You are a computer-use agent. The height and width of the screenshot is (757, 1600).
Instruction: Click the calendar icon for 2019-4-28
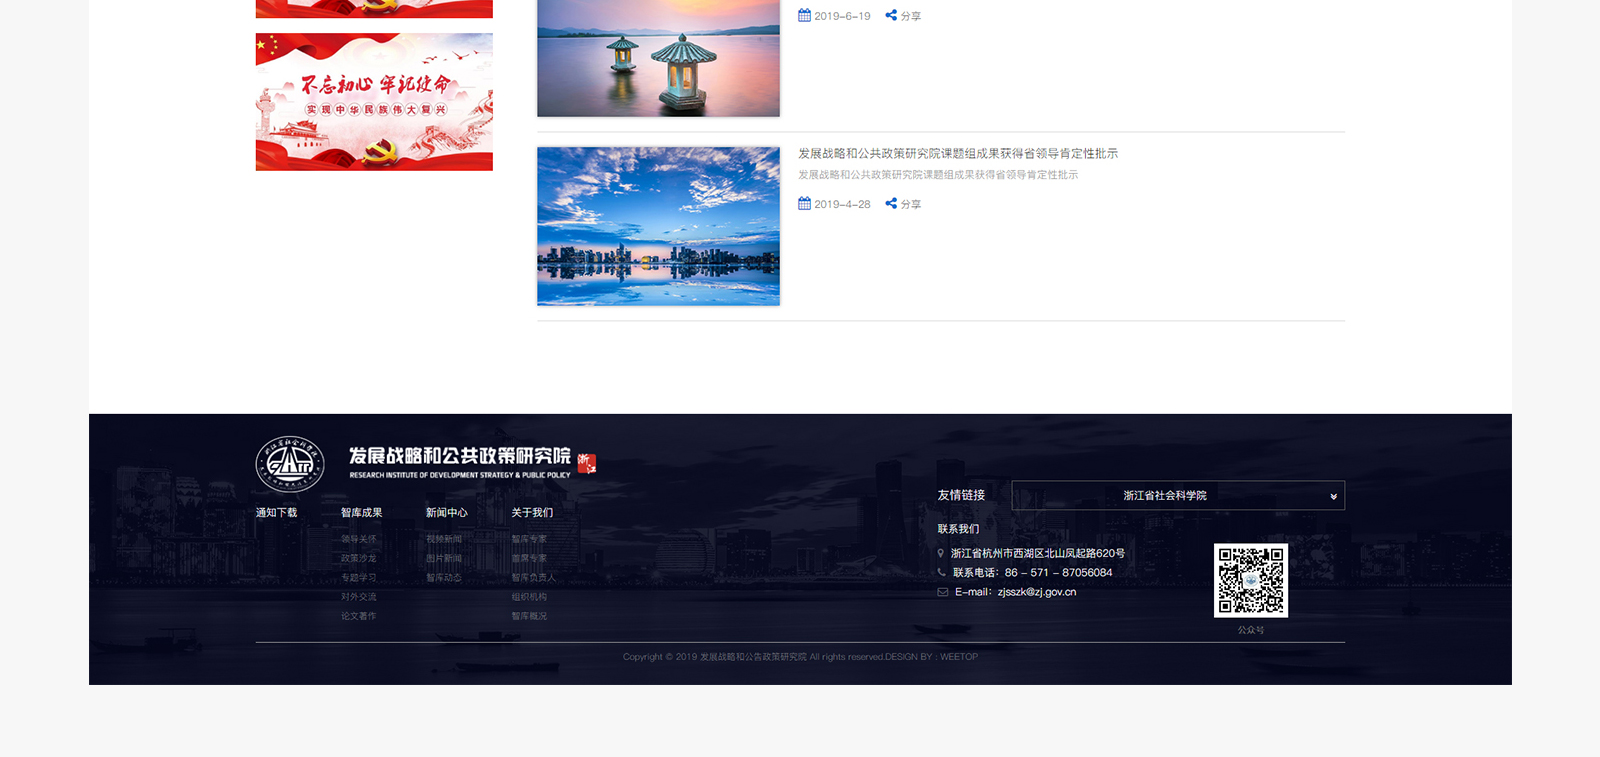(x=804, y=203)
